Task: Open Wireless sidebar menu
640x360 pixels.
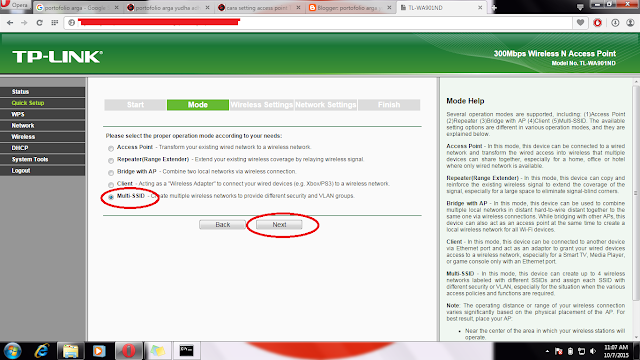Action: pos(42,137)
